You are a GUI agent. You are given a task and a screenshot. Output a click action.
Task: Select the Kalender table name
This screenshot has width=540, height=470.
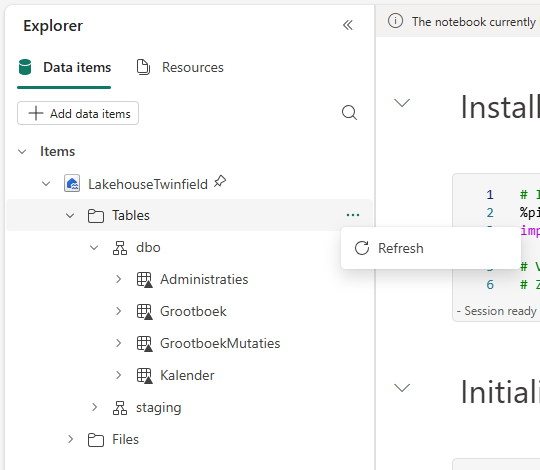click(187, 375)
